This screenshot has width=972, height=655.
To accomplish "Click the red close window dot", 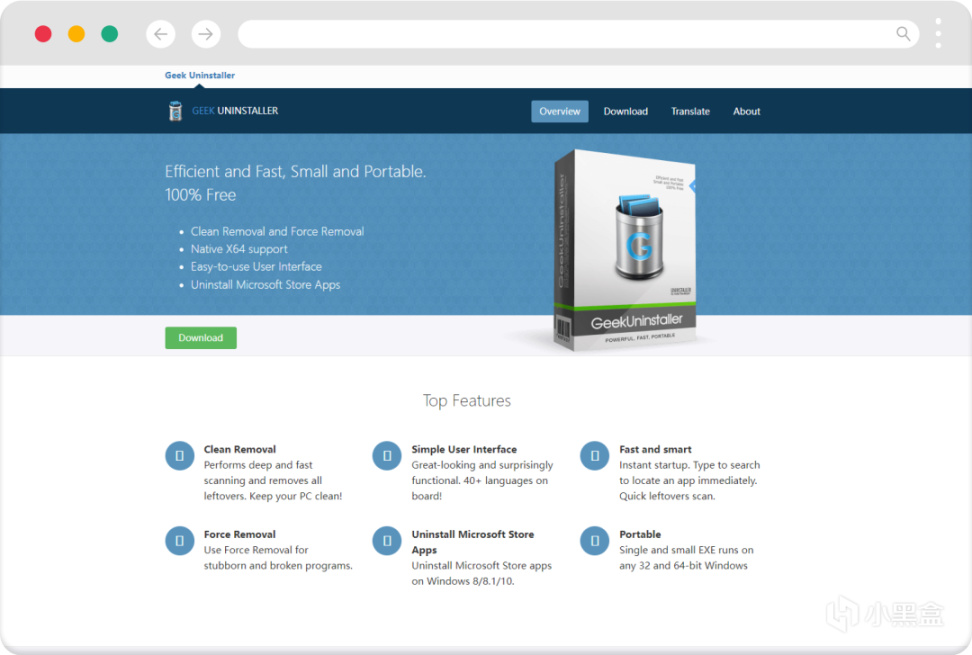I will [43, 34].
